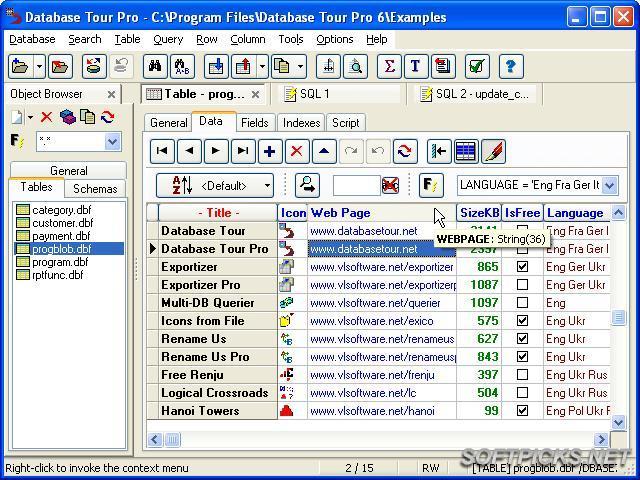Insert a new row with the plus icon
The width and height of the screenshot is (640, 480).
click(x=270, y=151)
